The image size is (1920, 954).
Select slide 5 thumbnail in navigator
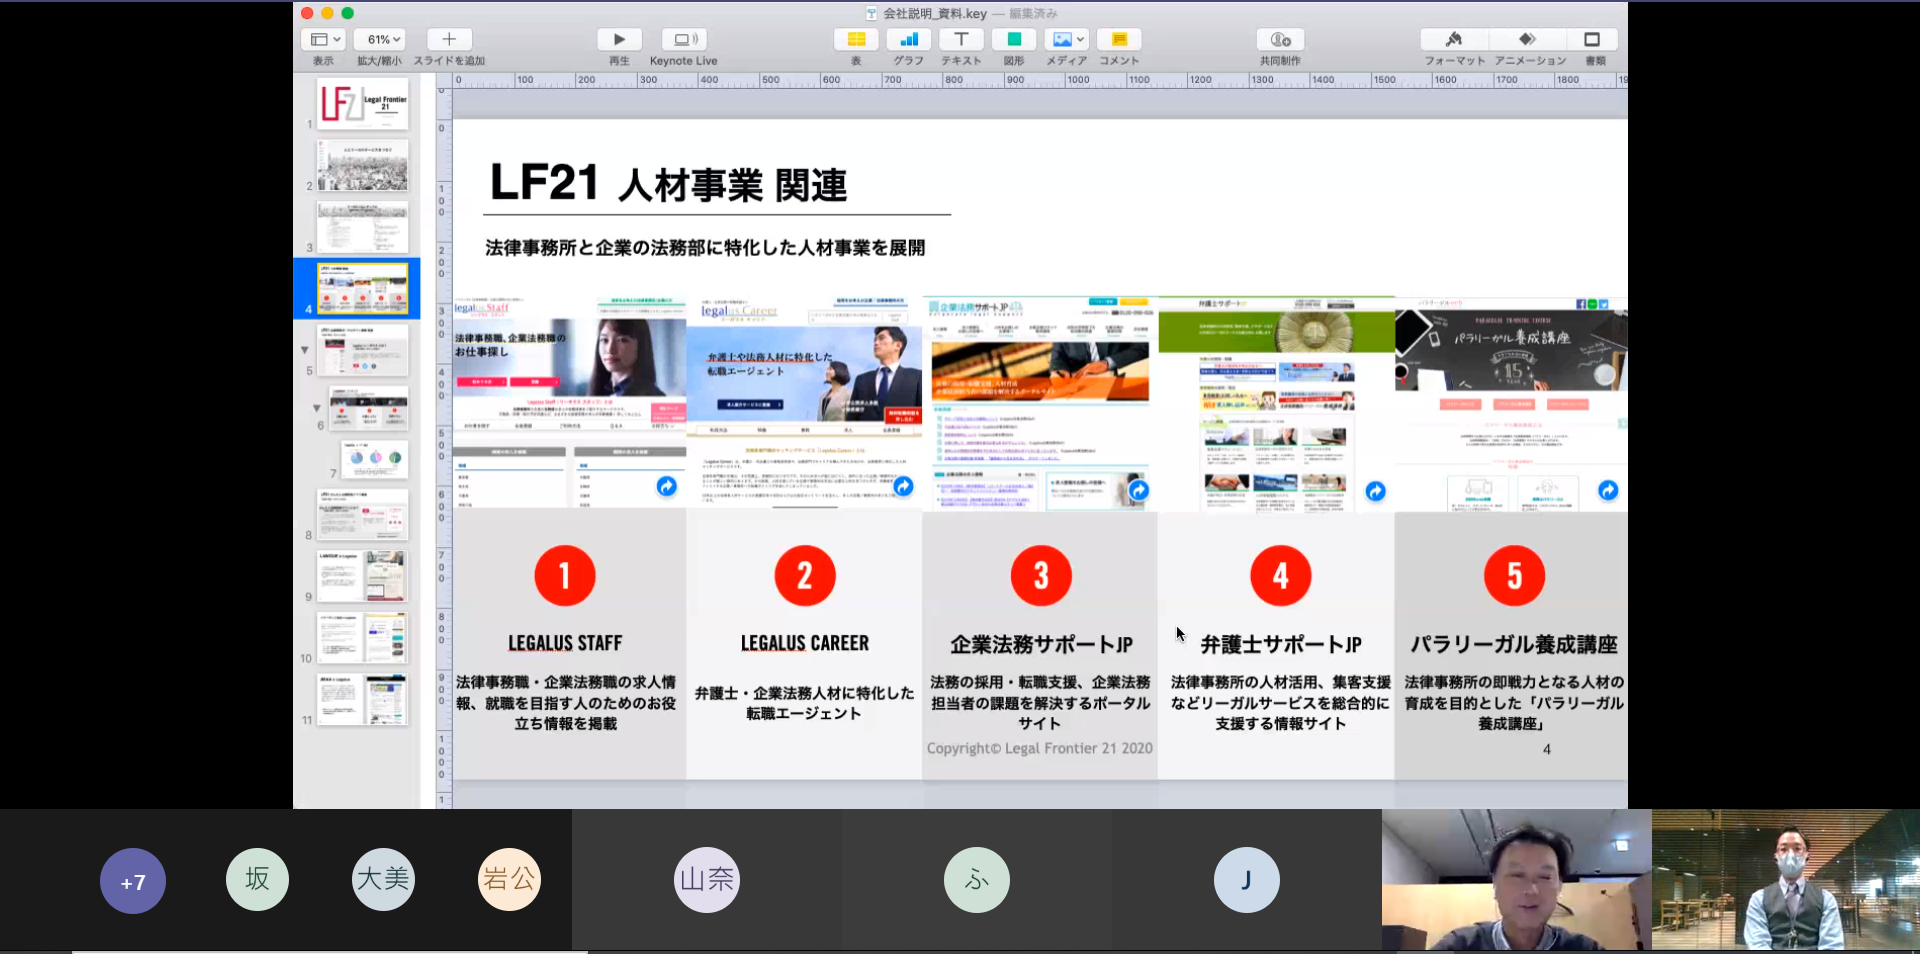[362, 350]
